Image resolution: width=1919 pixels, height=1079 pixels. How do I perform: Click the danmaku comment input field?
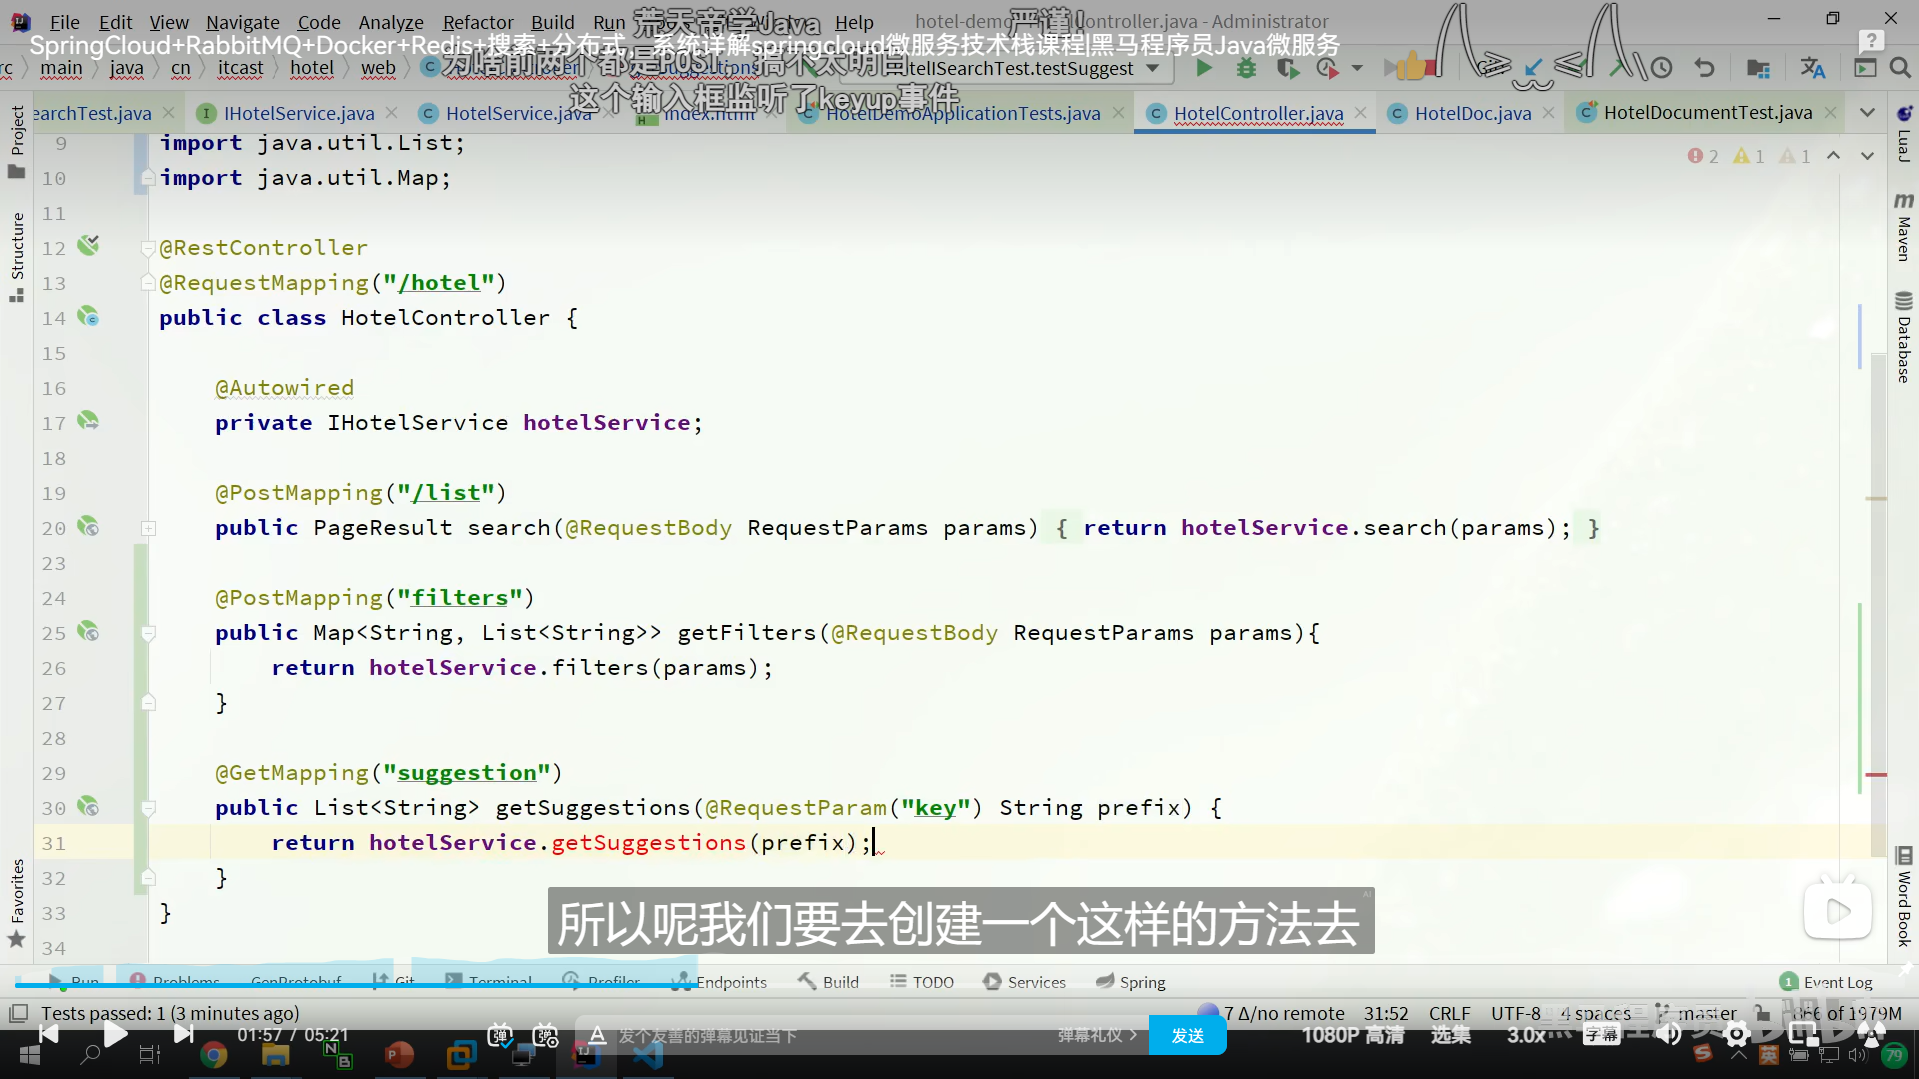pos(830,1035)
